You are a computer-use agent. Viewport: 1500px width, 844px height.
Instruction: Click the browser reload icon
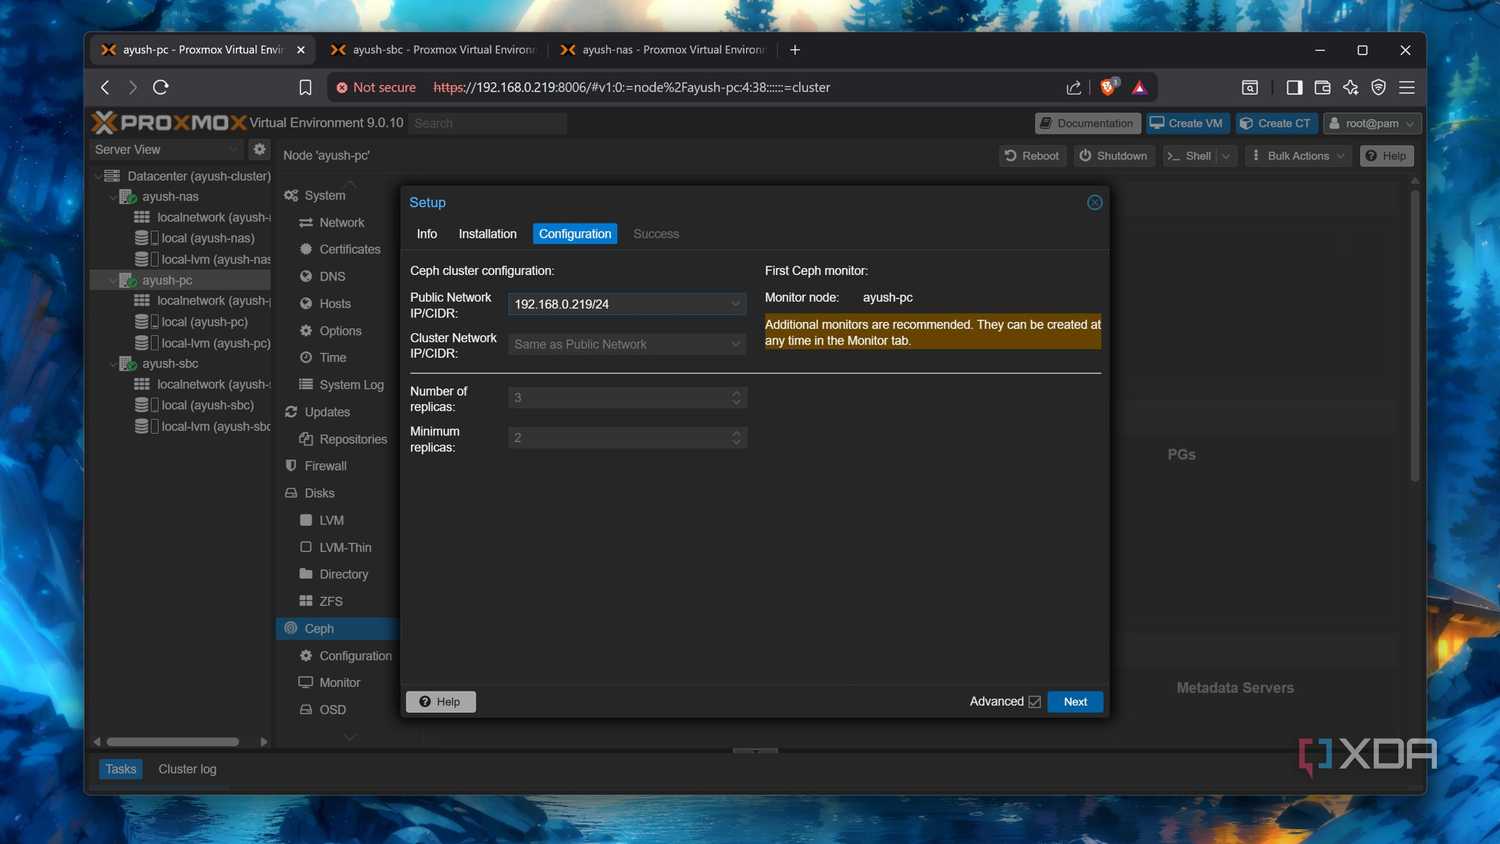pos(161,87)
